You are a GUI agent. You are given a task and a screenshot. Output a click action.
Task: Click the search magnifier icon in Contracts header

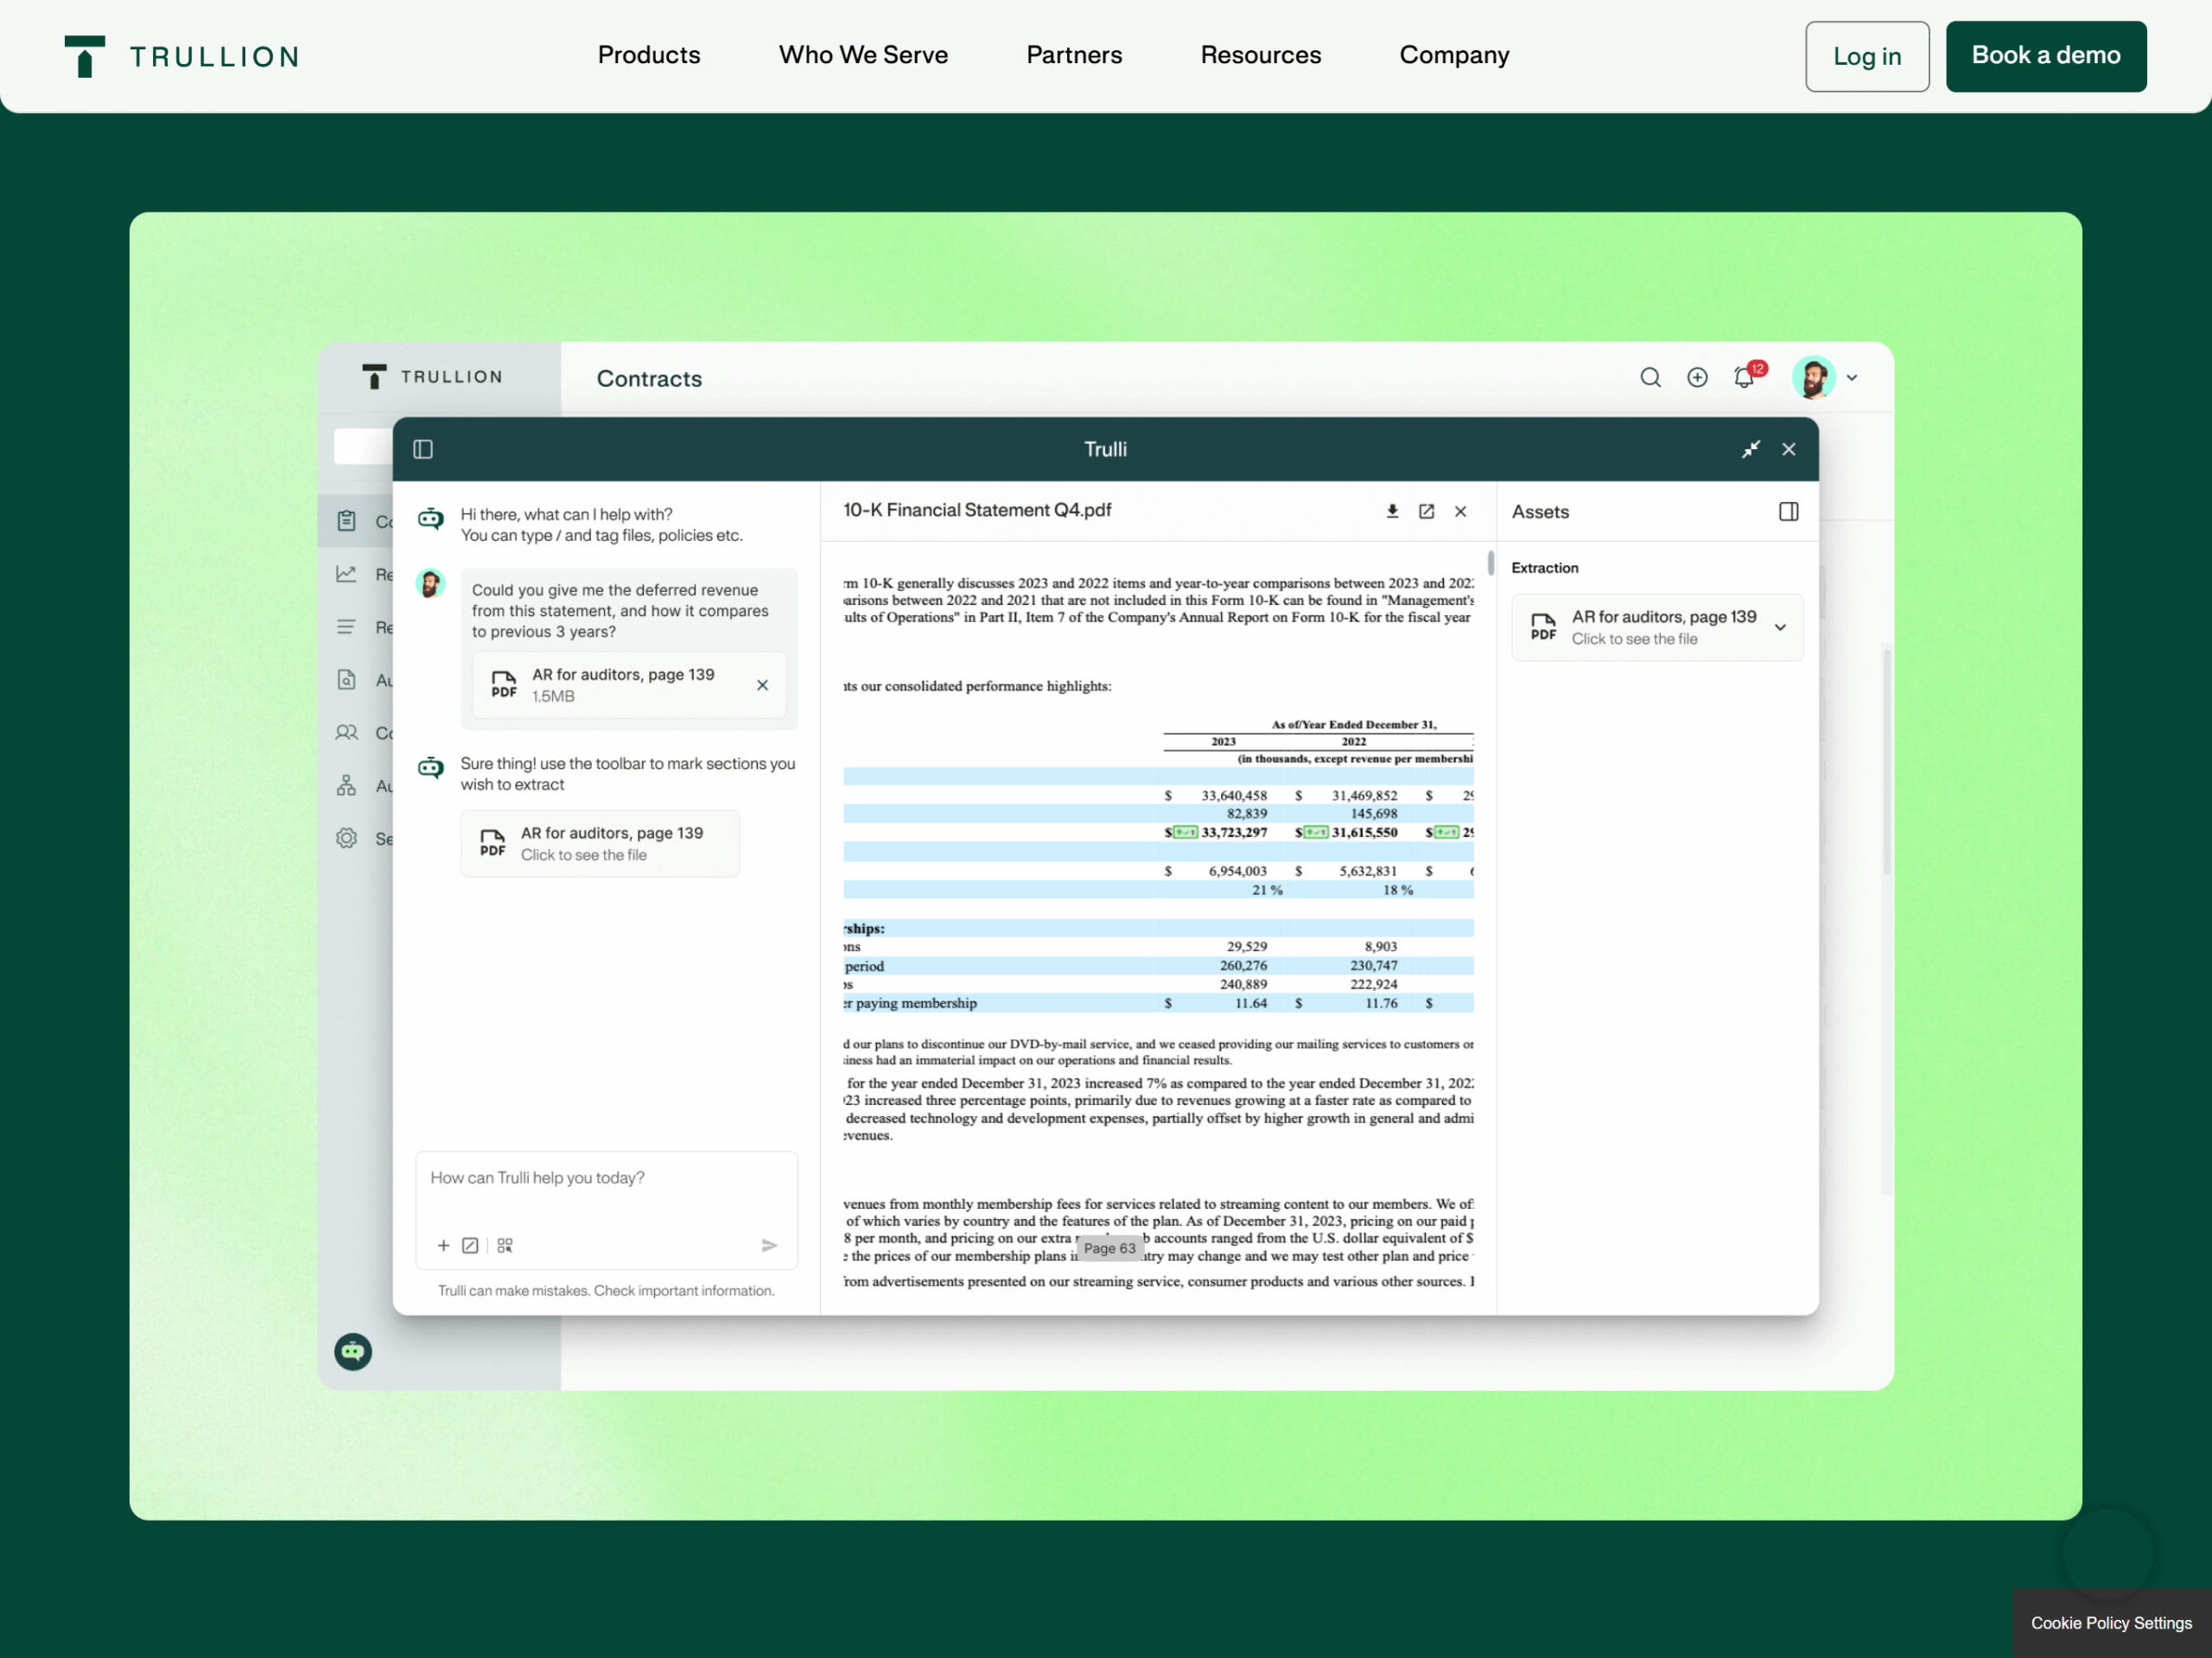[1650, 377]
